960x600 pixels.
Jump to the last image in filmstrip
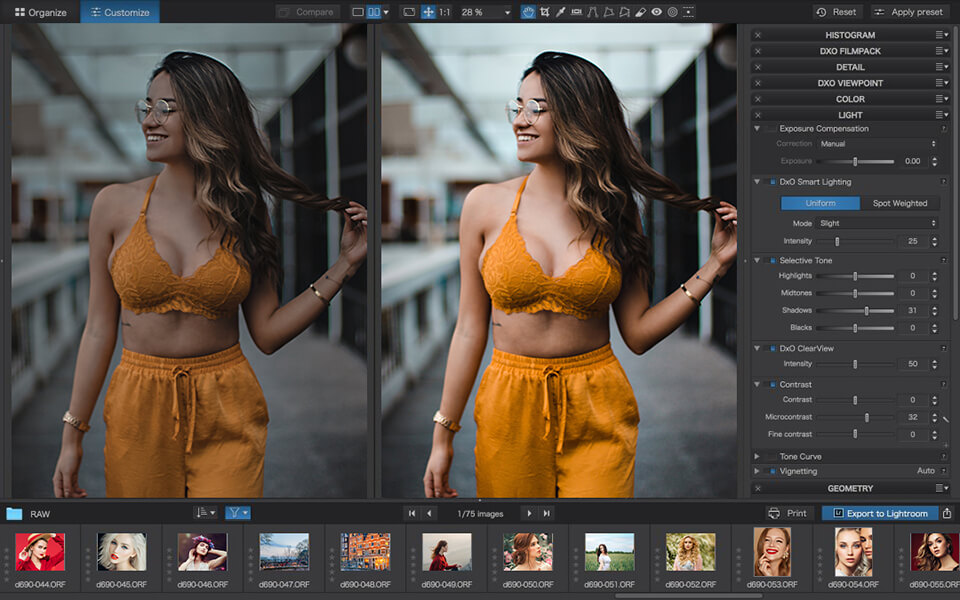(546, 513)
